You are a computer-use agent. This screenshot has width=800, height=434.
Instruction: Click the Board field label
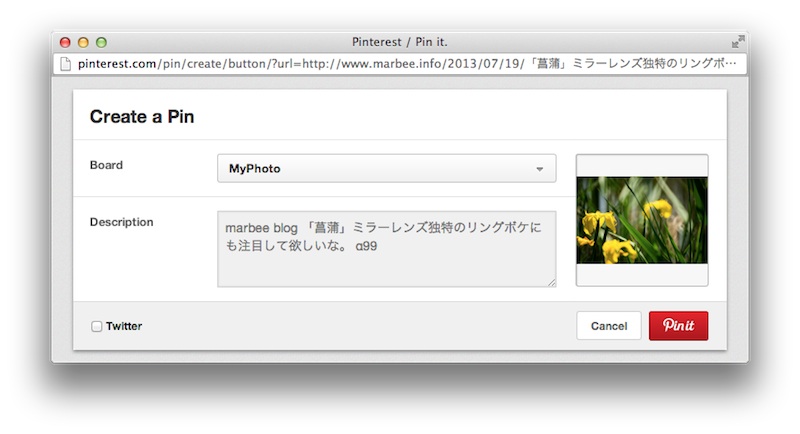coord(106,165)
